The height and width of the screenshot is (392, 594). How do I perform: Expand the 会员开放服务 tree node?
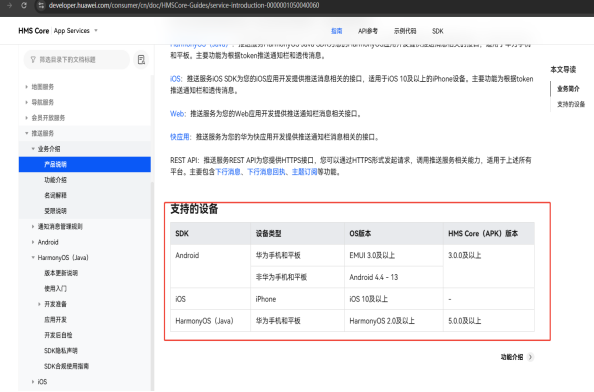[x=27, y=118]
